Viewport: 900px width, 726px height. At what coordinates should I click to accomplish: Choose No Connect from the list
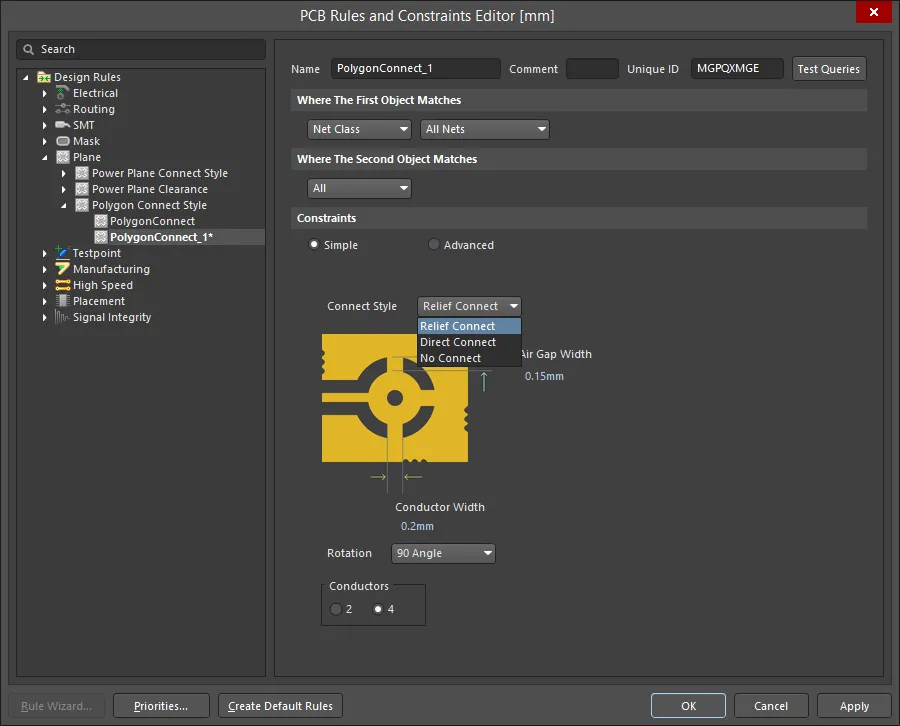(x=470, y=358)
